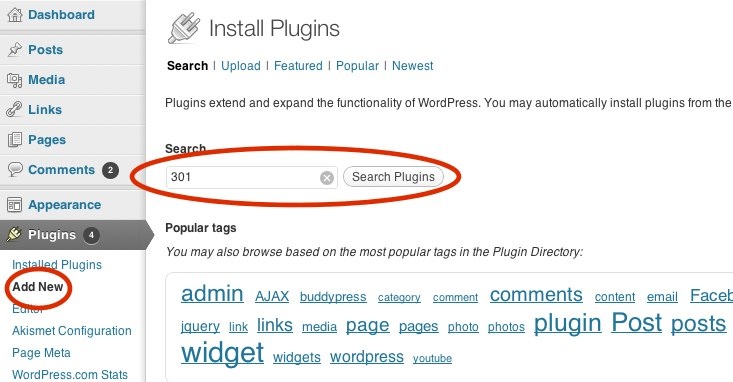The height and width of the screenshot is (382, 733).
Task: Open the Featured plugins tab
Action: (298, 66)
